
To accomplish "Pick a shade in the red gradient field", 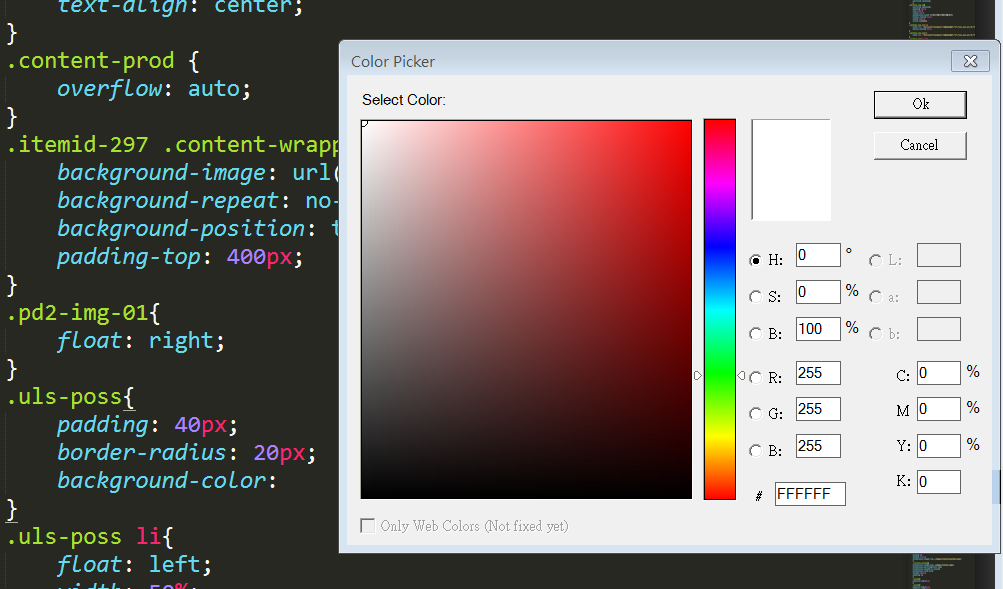I will [525, 300].
